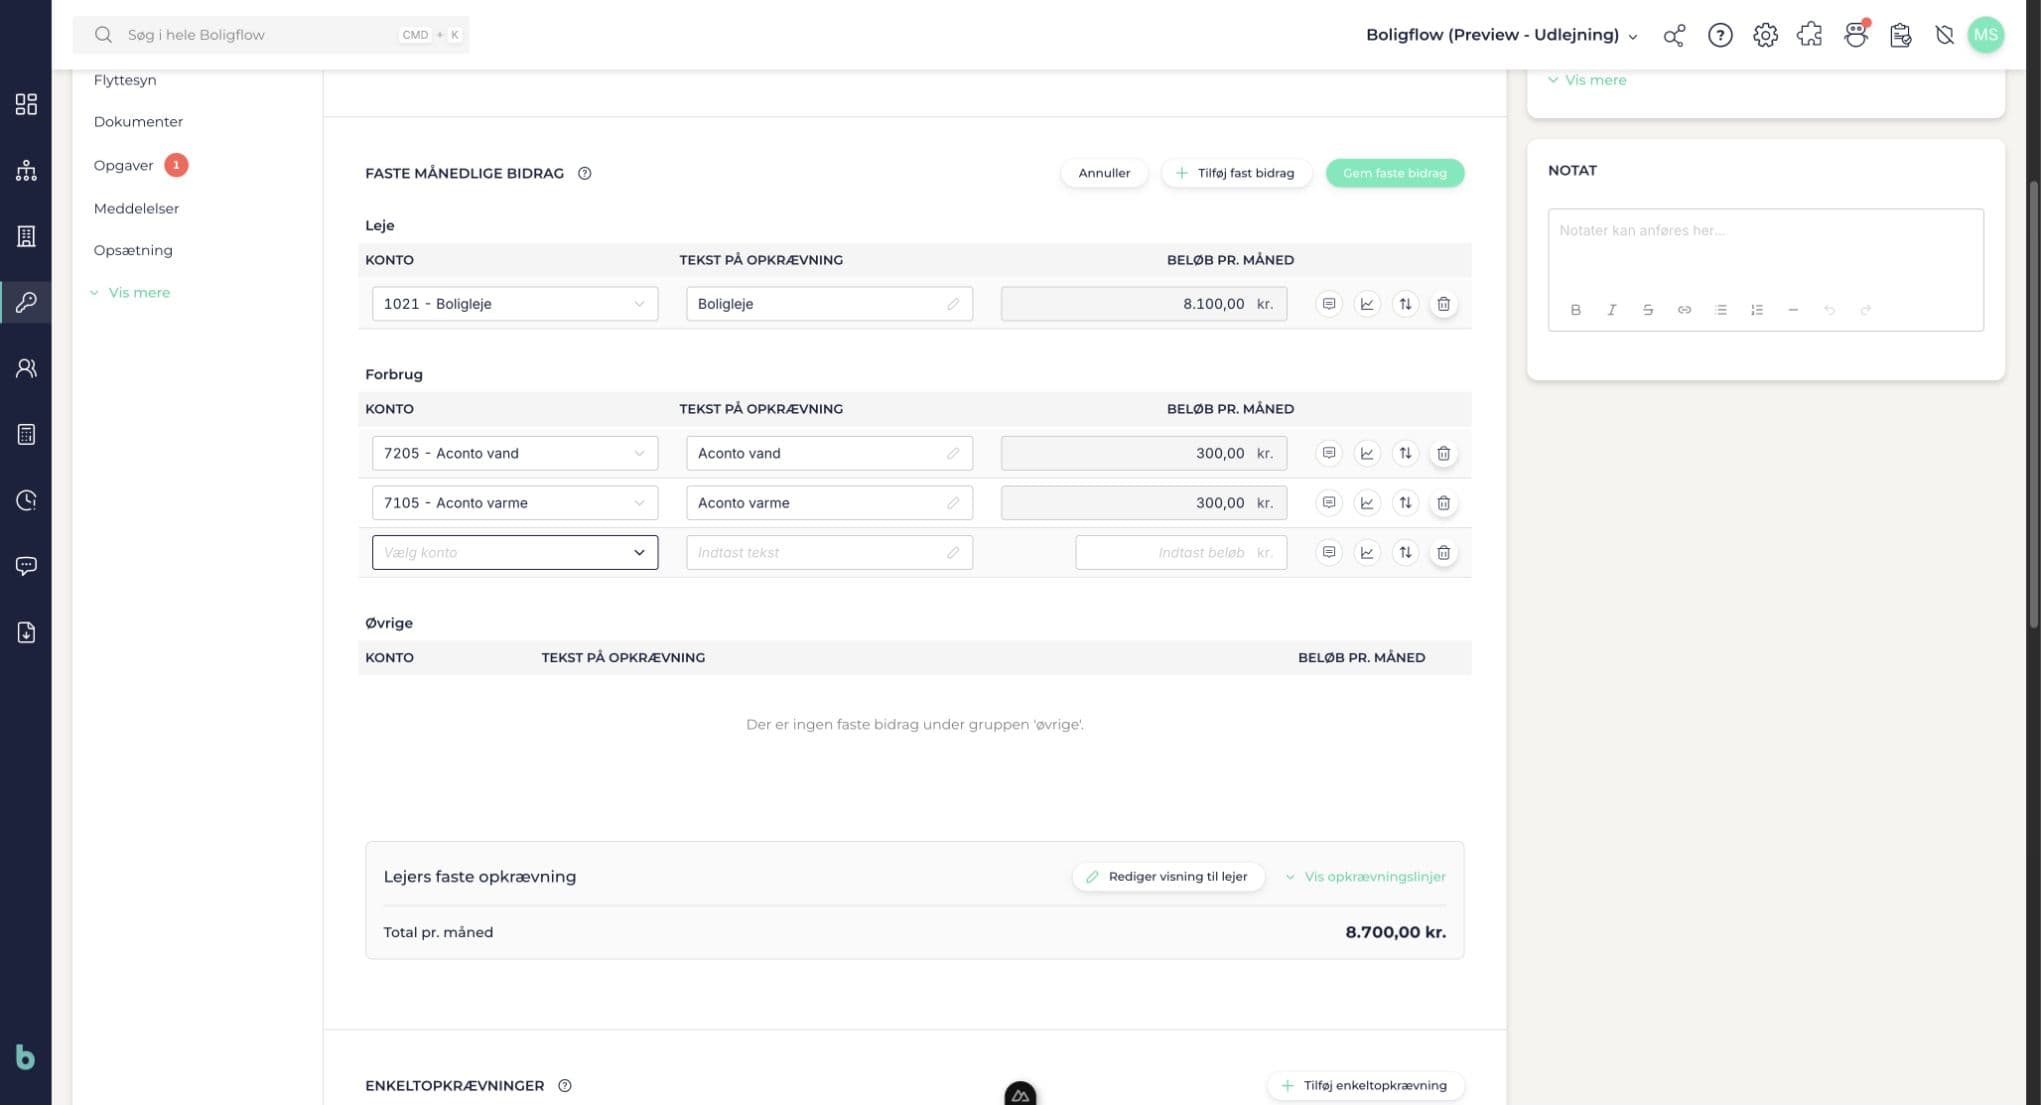Open chart icon for Aconto vand row
This screenshot has width=2041, height=1105.
click(x=1367, y=453)
